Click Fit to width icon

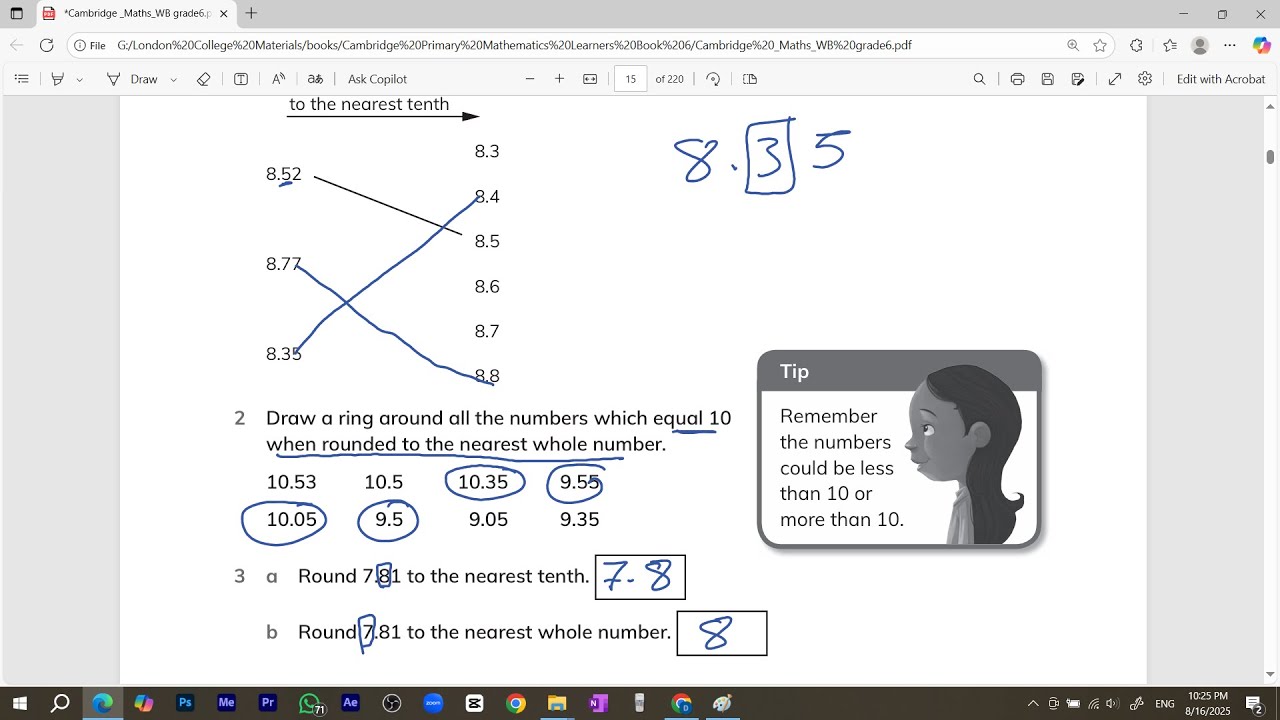tap(590, 79)
